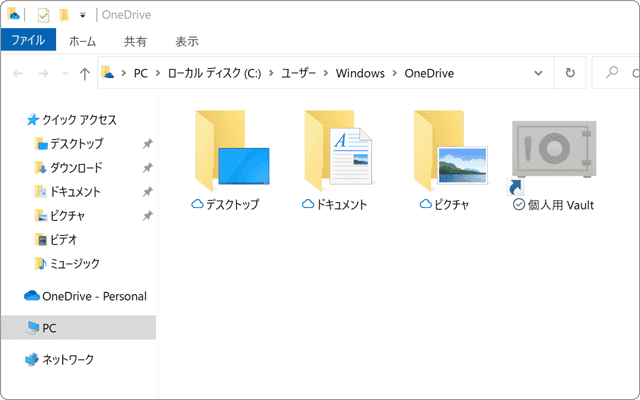Viewport: 640px width, 400px height.
Task: Click the 個人用 Vault file name label
Action: tap(561, 205)
